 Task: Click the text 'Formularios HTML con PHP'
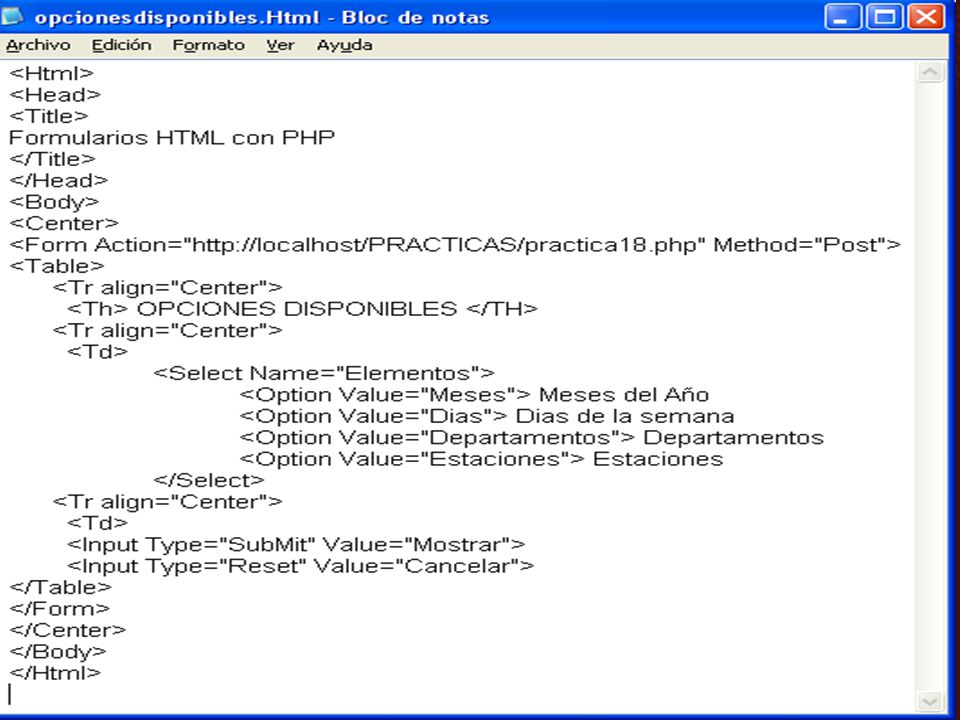(172, 138)
